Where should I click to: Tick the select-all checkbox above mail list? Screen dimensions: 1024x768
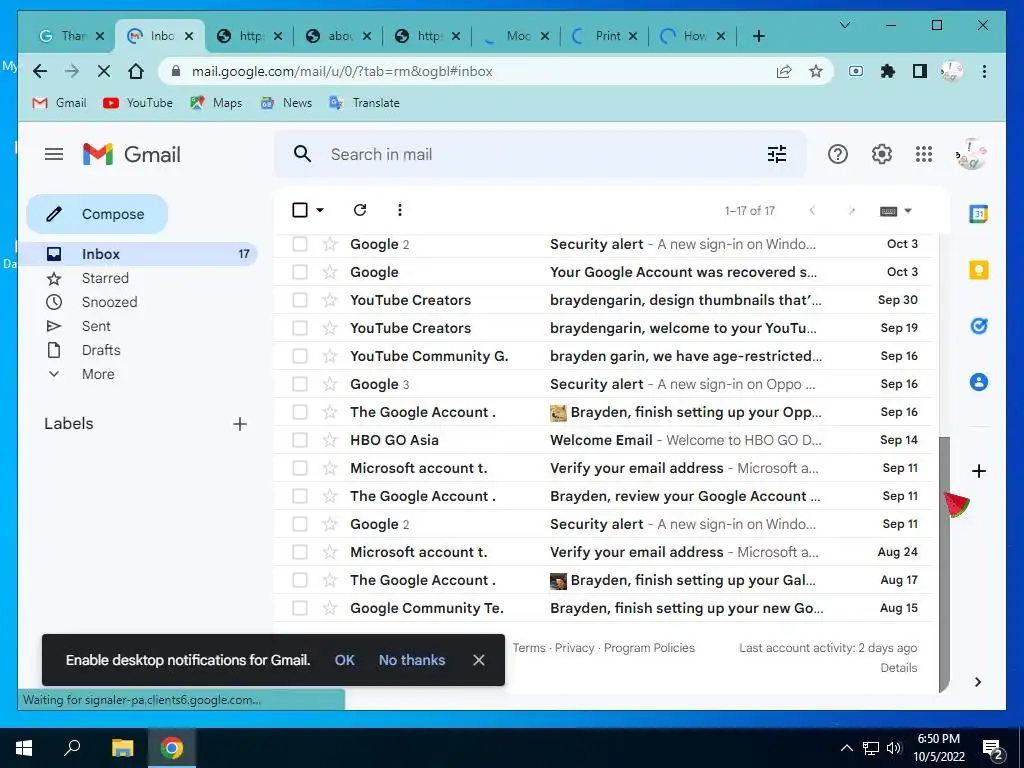click(300, 210)
